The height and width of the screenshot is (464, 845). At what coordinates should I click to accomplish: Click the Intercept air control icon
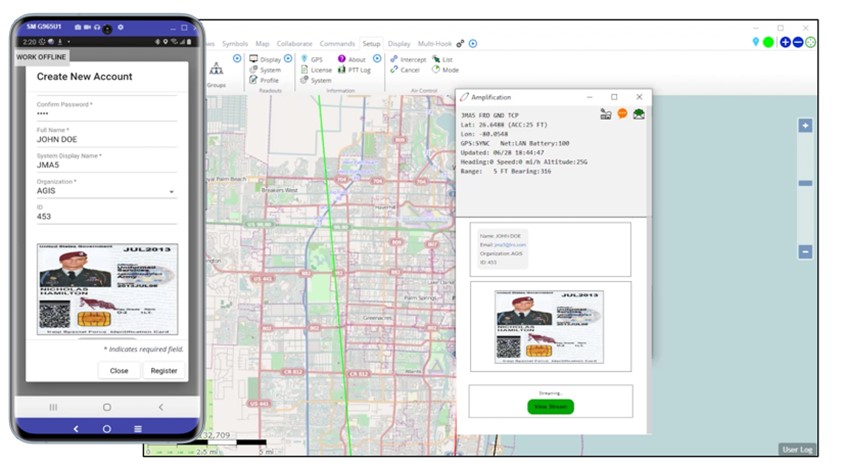(x=394, y=60)
